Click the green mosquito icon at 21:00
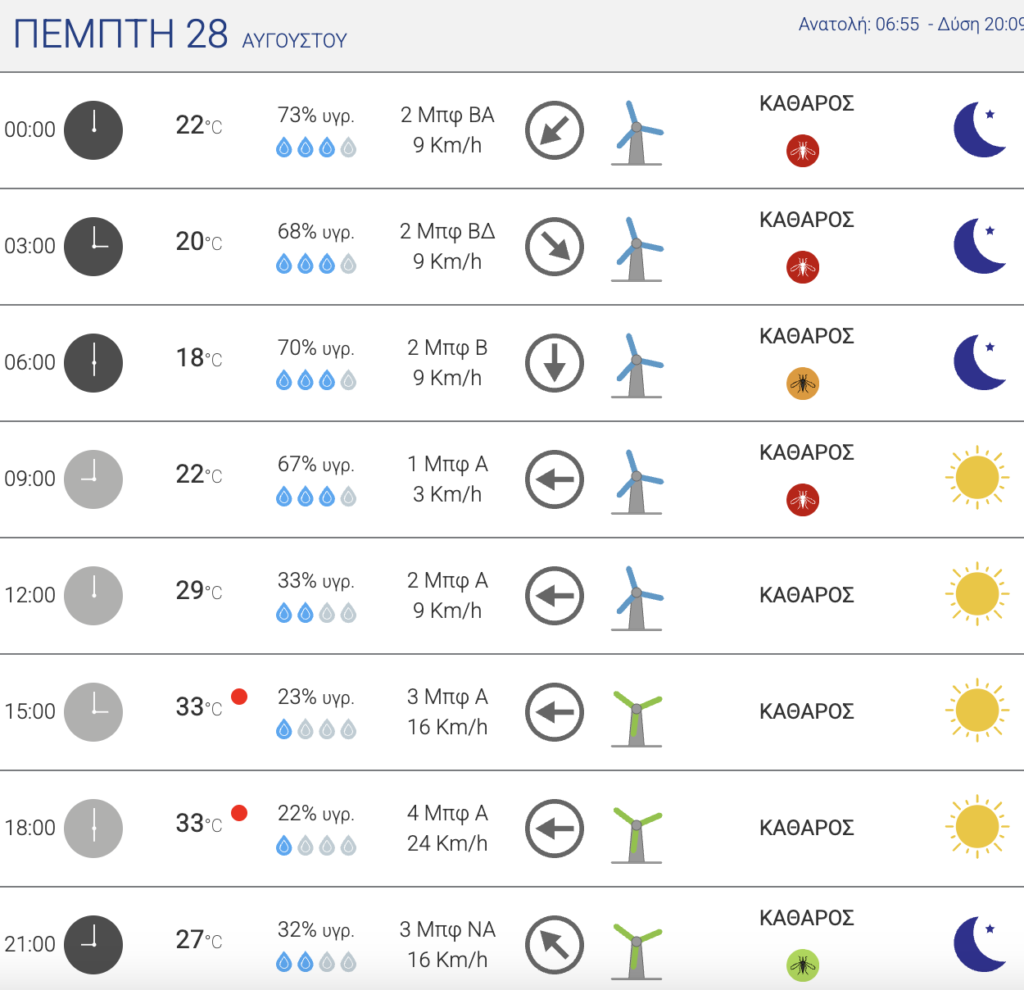The image size is (1024, 990). 803,965
